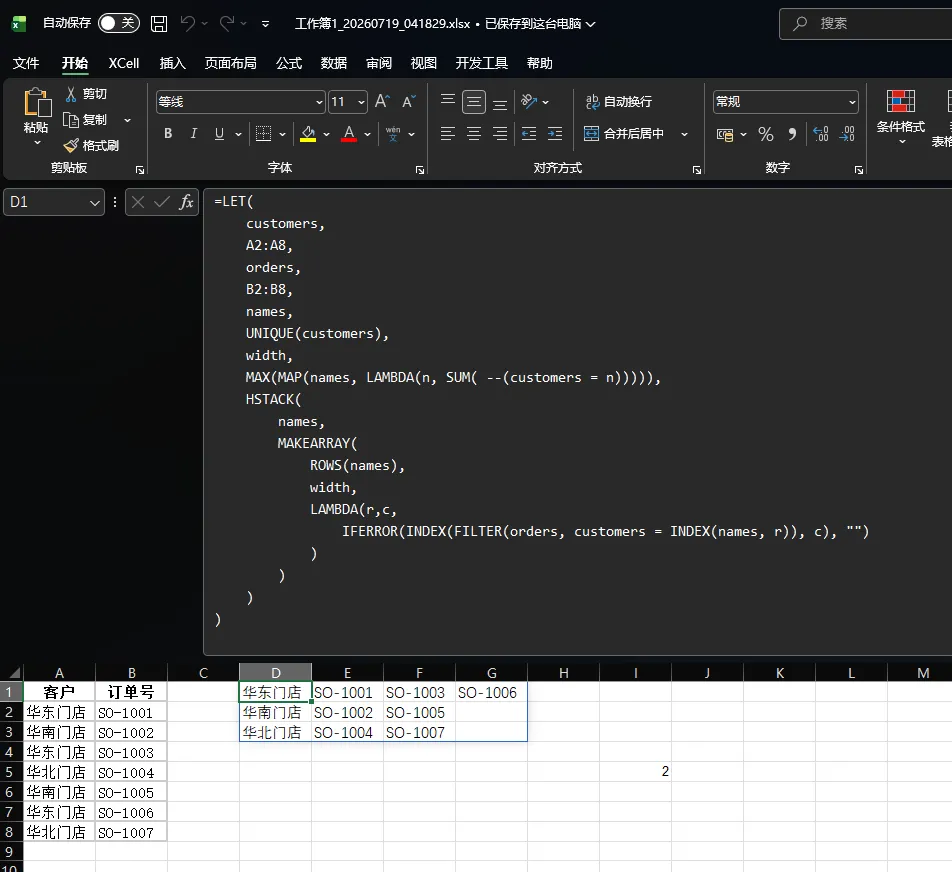This screenshot has width=952, height=872.
Task: Open 条件格式 conditional formatting
Action: [x=900, y=117]
